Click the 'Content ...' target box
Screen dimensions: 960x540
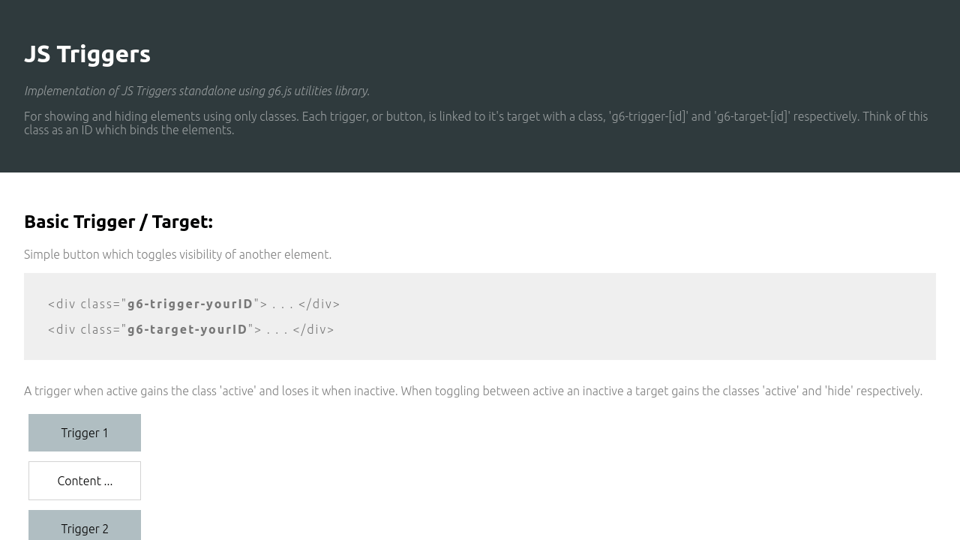coord(84,481)
